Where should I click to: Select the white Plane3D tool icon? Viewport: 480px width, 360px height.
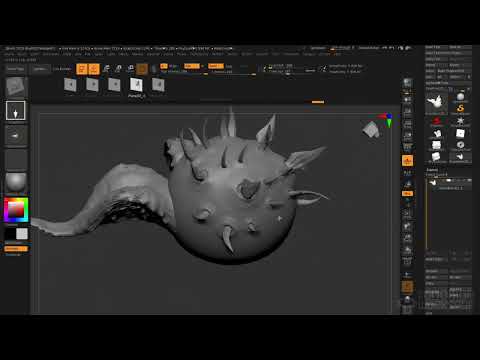coord(460,133)
